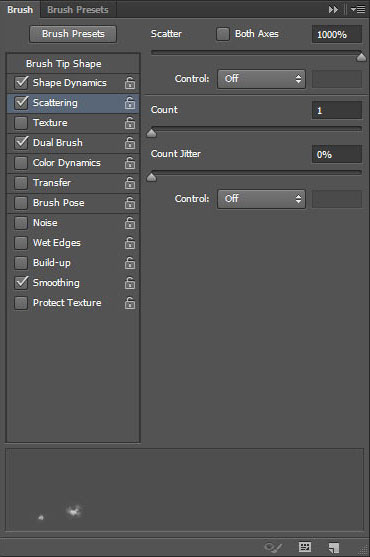Click the lock icon beside Smoothing
Image resolution: width=370 pixels, height=557 pixels.
pos(130,283)
